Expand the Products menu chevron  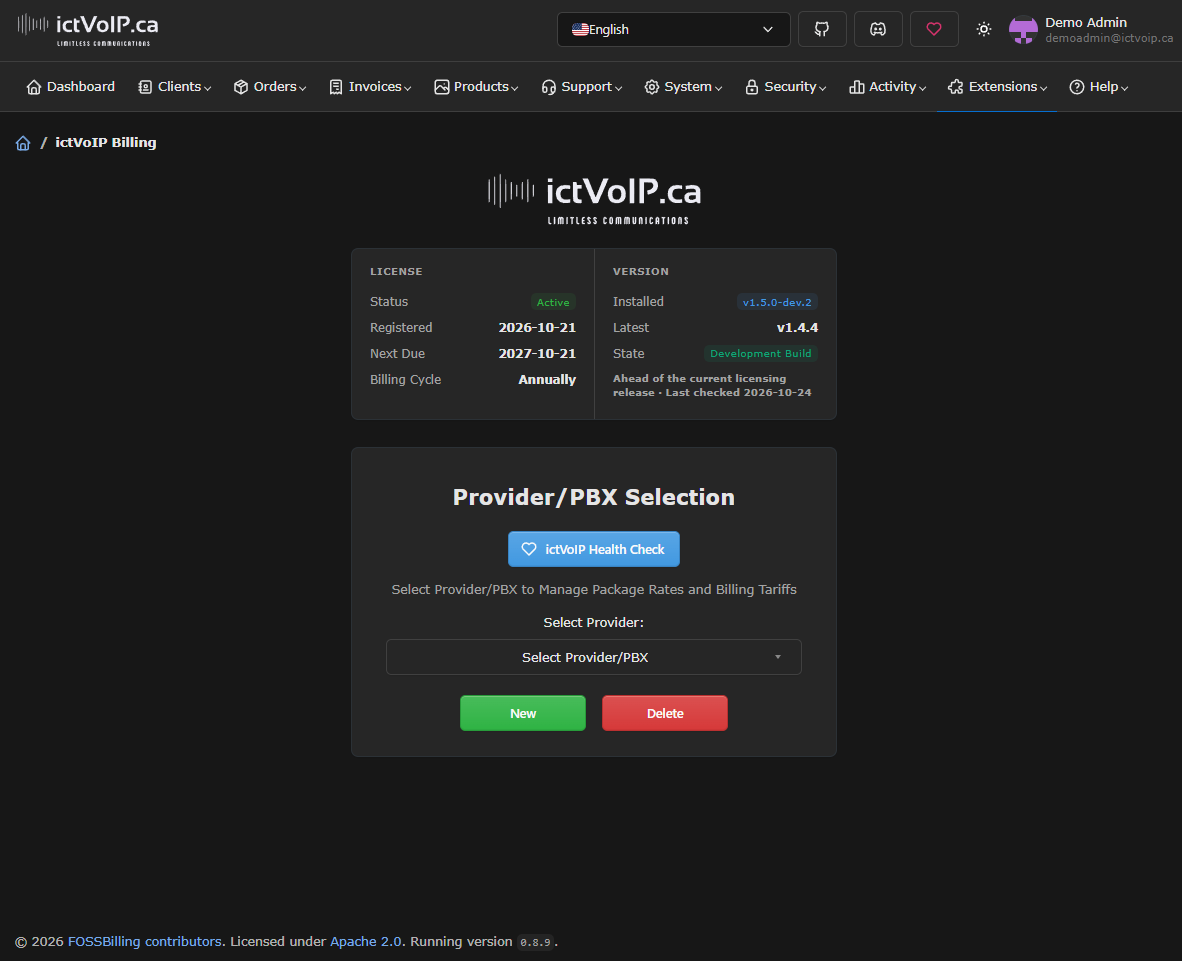(x=514, y=89)
